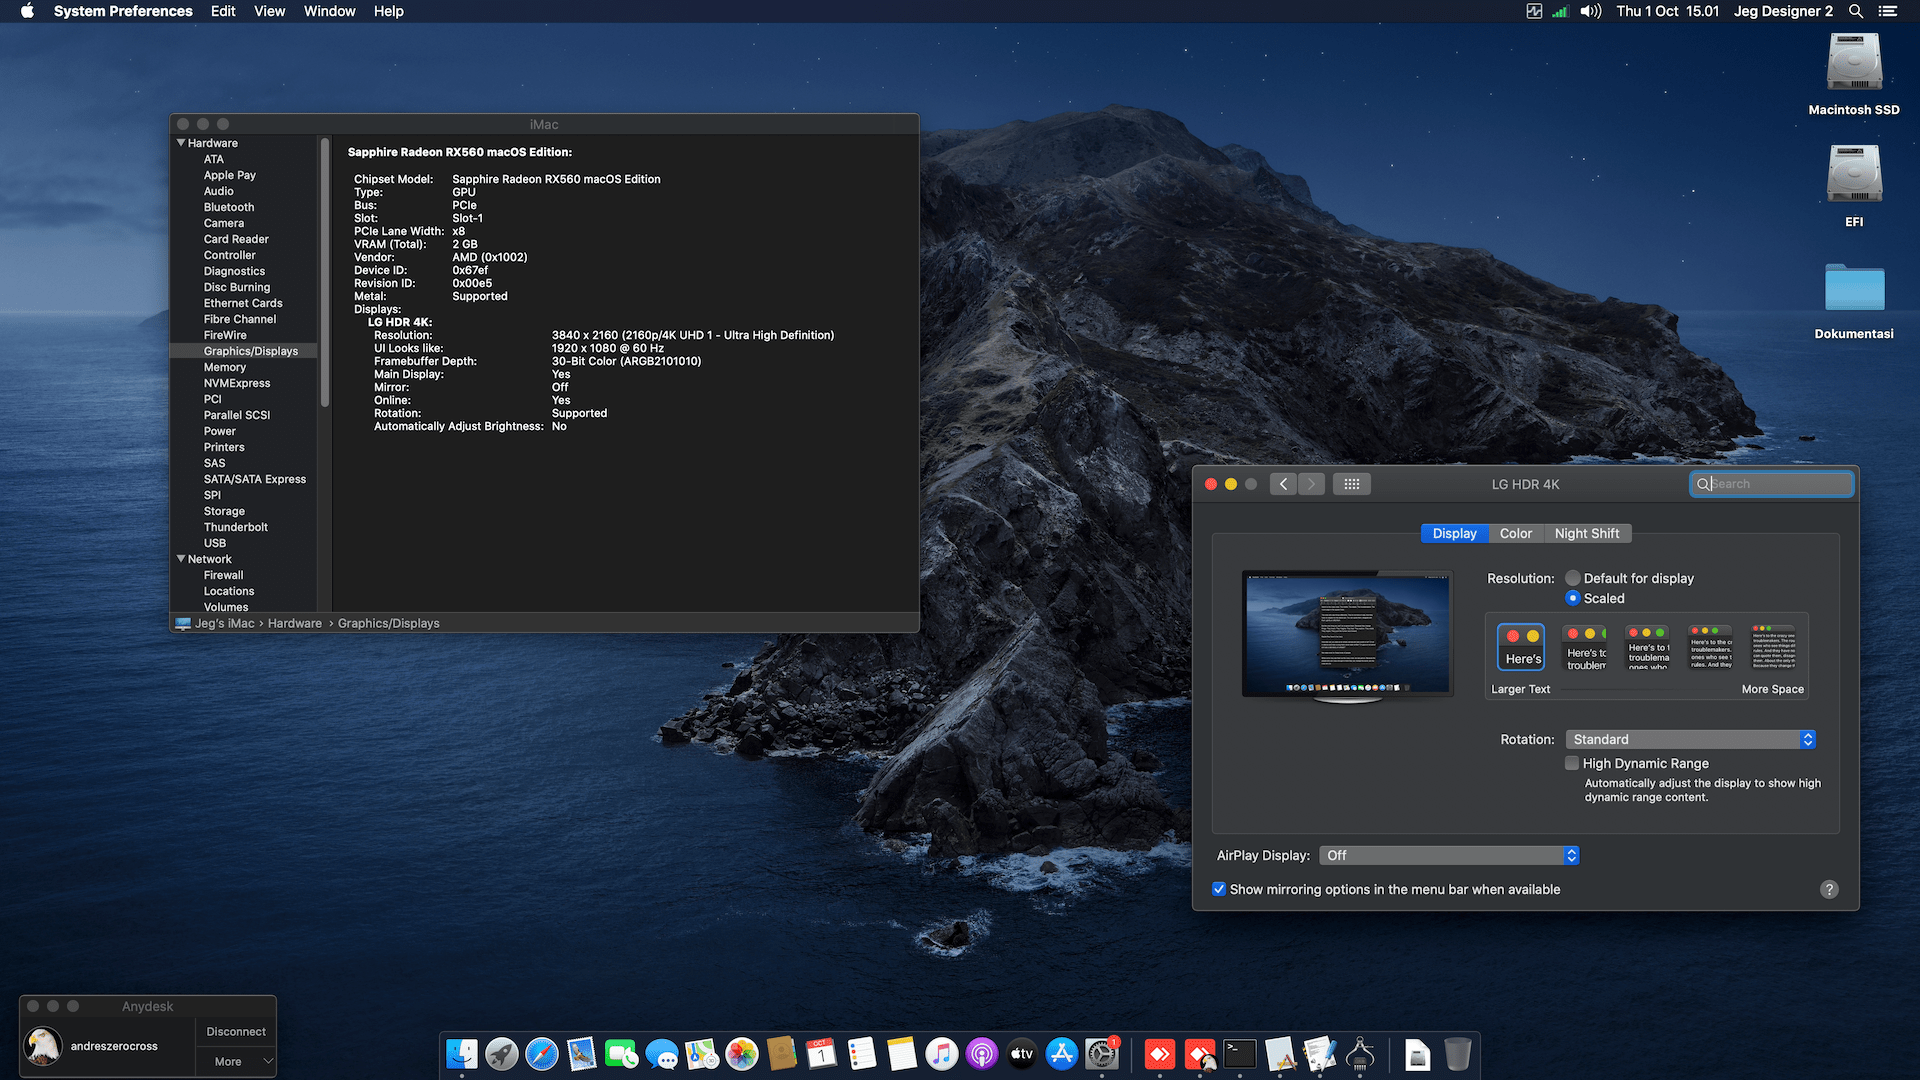The height and width of the screenshot is (1080, 1920).
Task: Click the help question mark button
Action: click(1829, 889)
